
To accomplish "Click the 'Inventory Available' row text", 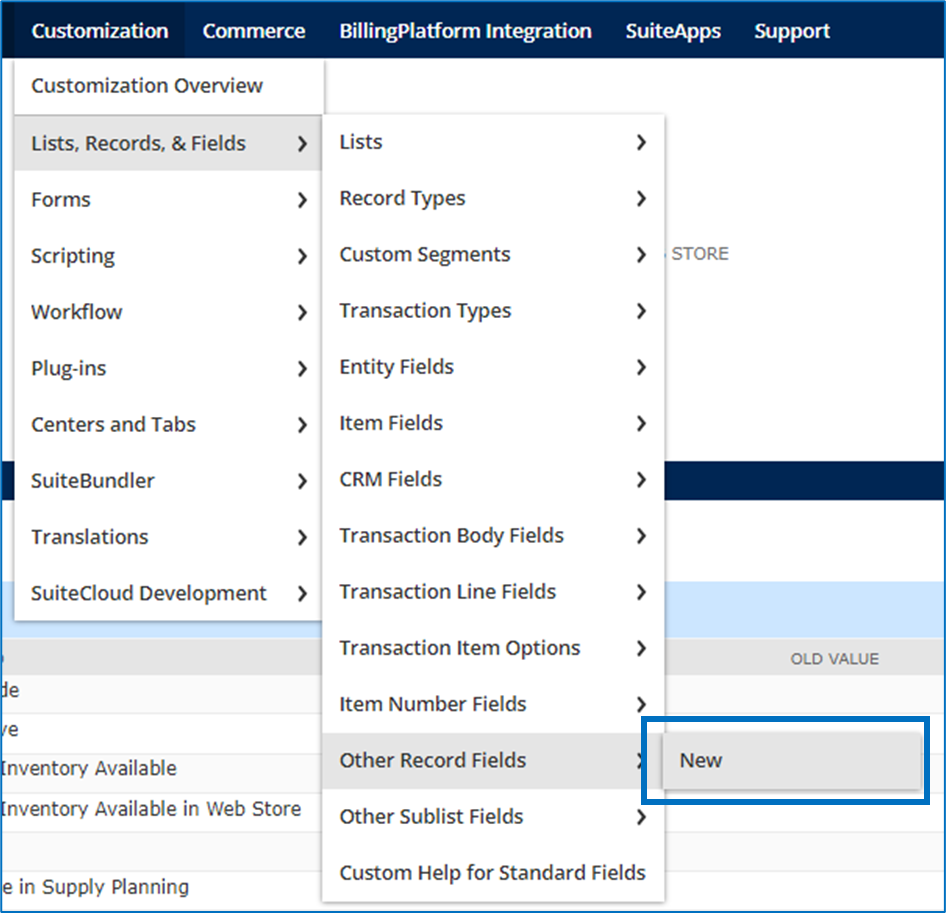I will (89, 768).
